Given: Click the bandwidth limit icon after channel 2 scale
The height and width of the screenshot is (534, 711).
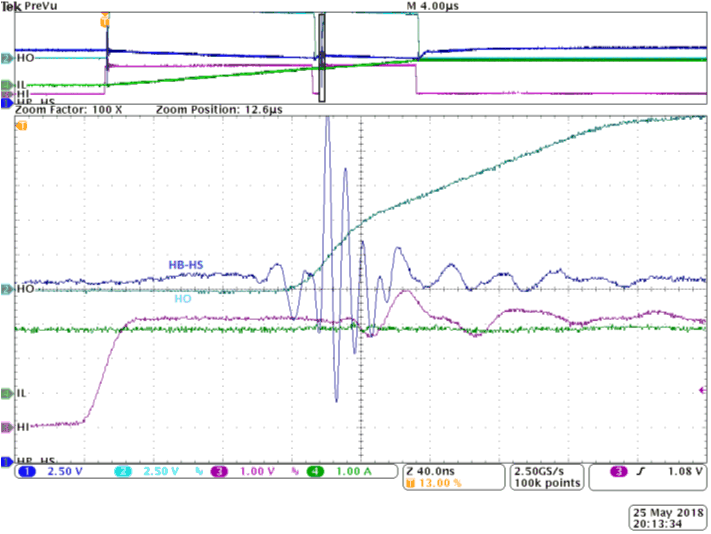Looking at the screenshot, I should [199, 471].
